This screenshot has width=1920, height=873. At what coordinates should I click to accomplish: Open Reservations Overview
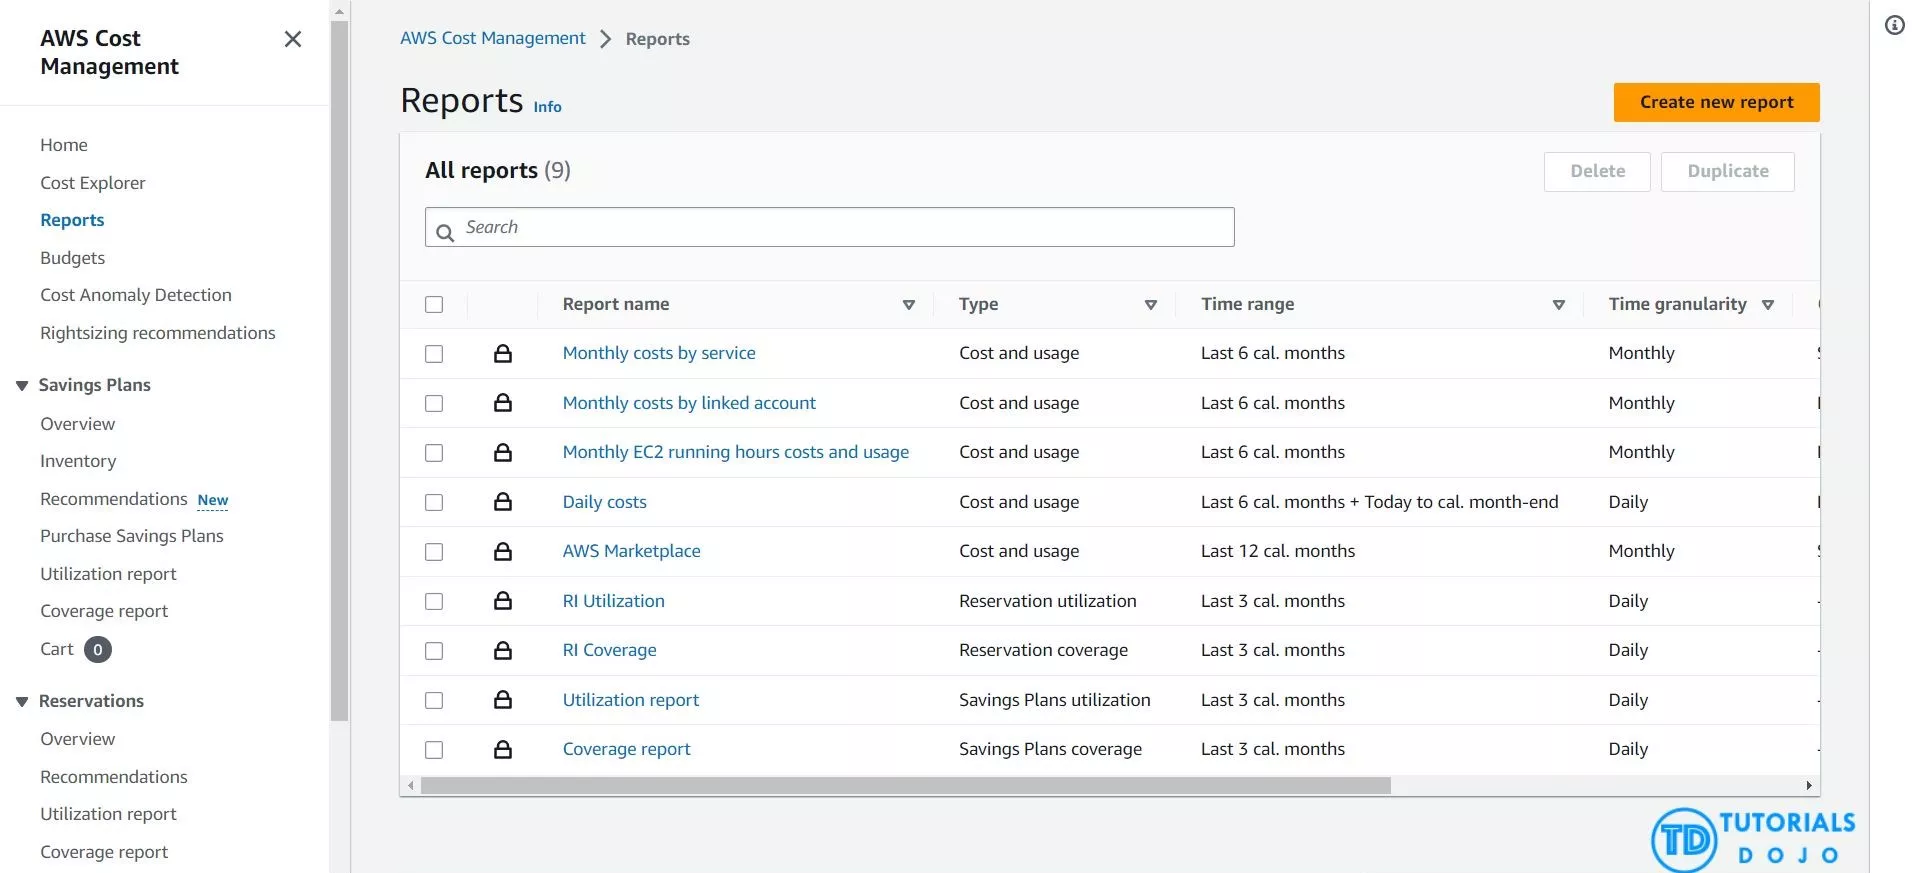78,739
